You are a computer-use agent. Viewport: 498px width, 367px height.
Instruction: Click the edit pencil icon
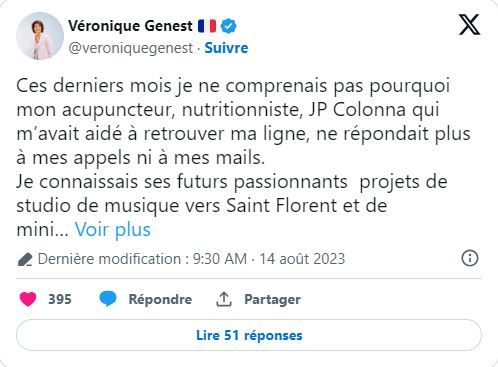point(25,260)
